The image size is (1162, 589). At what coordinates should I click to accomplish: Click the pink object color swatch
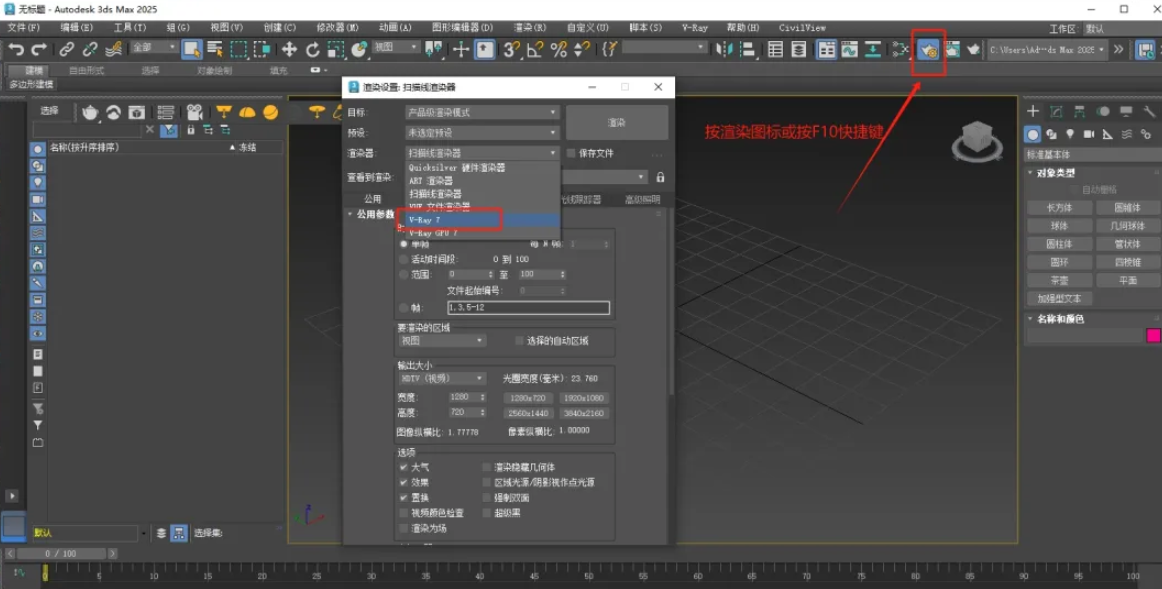pos(1153,336)
